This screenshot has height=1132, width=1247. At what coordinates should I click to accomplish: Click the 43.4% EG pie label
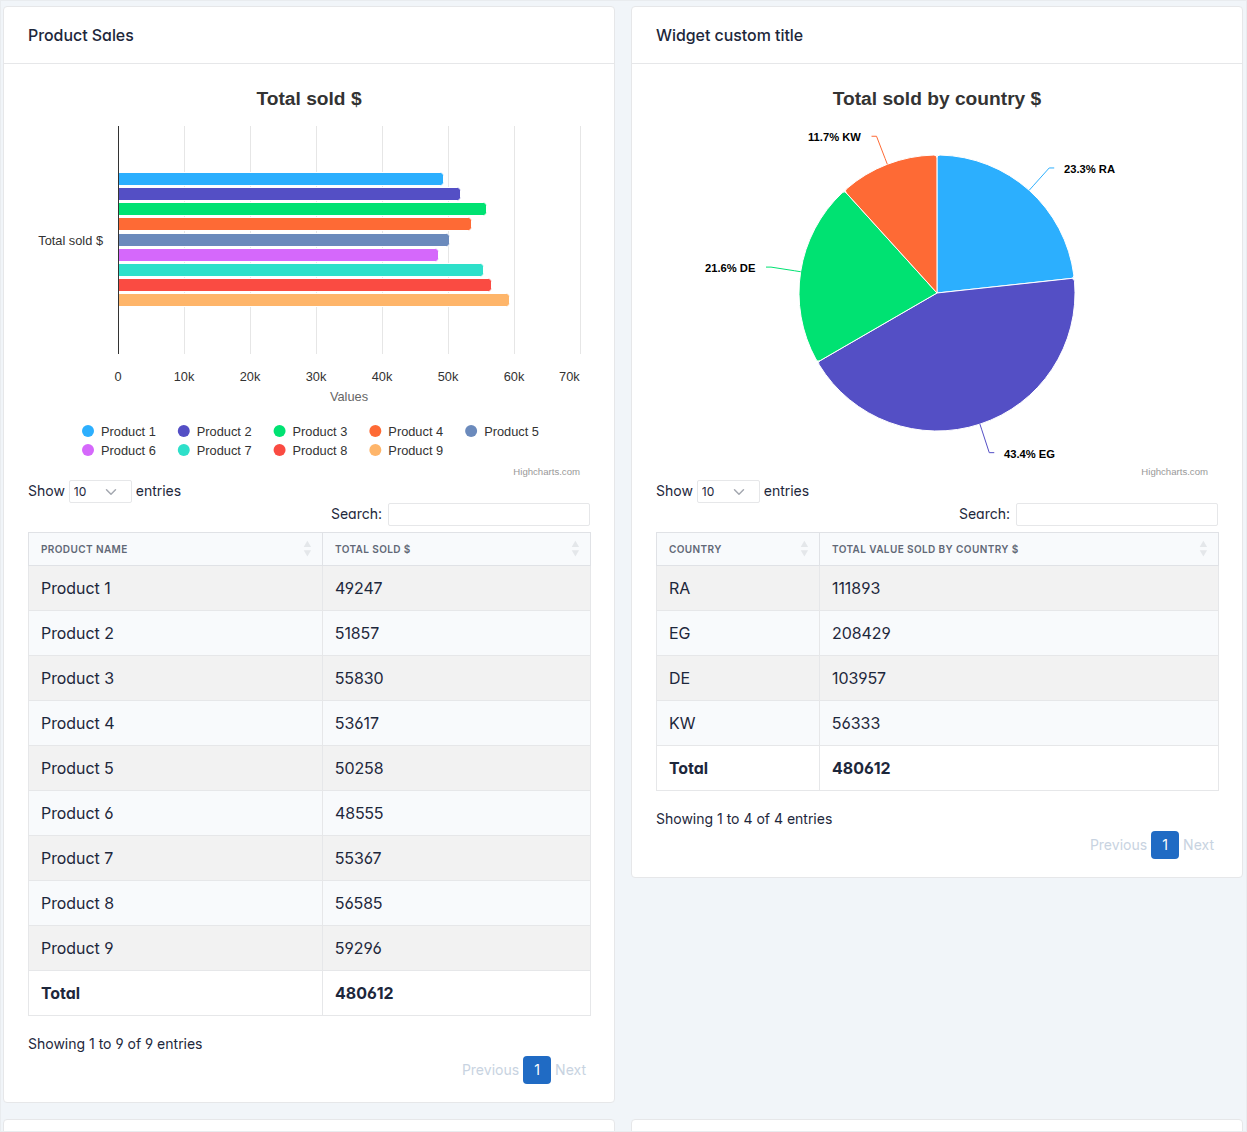pyautogui.click(x=1029, y=454)
